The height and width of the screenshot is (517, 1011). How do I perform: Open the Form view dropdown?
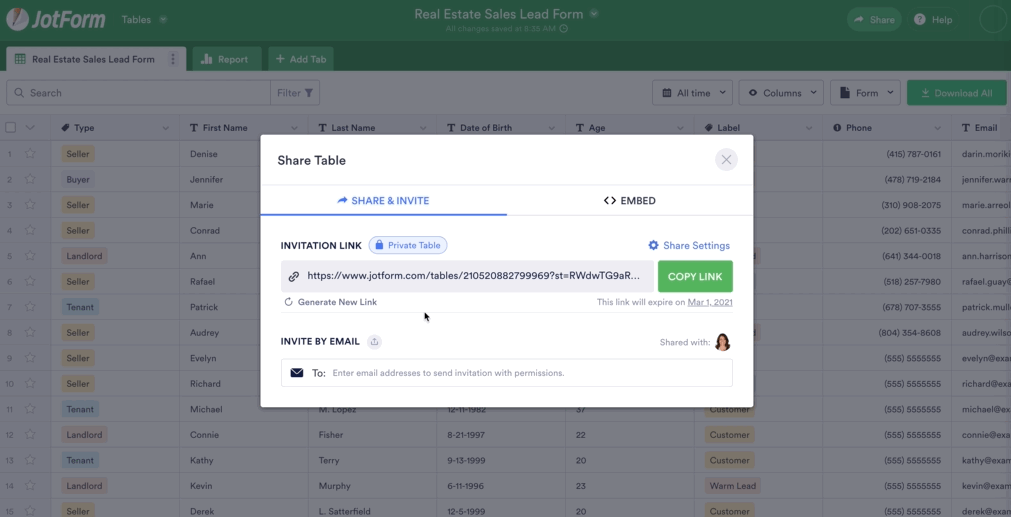click(865, 93)
